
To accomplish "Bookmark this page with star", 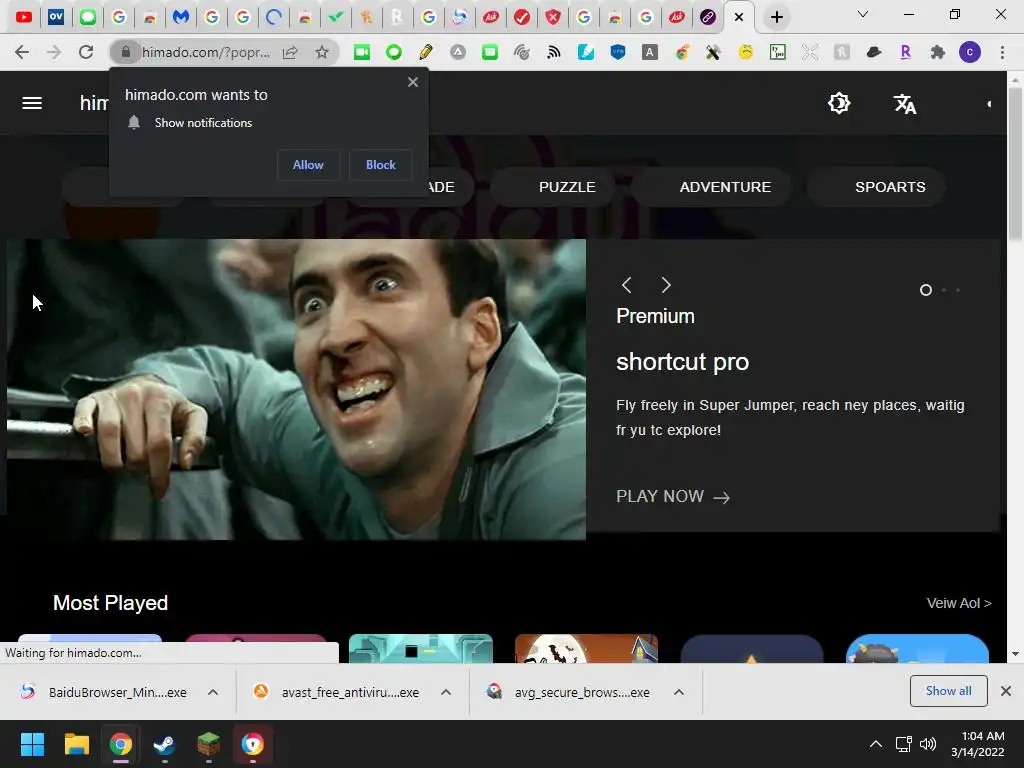I will point(321,52).
